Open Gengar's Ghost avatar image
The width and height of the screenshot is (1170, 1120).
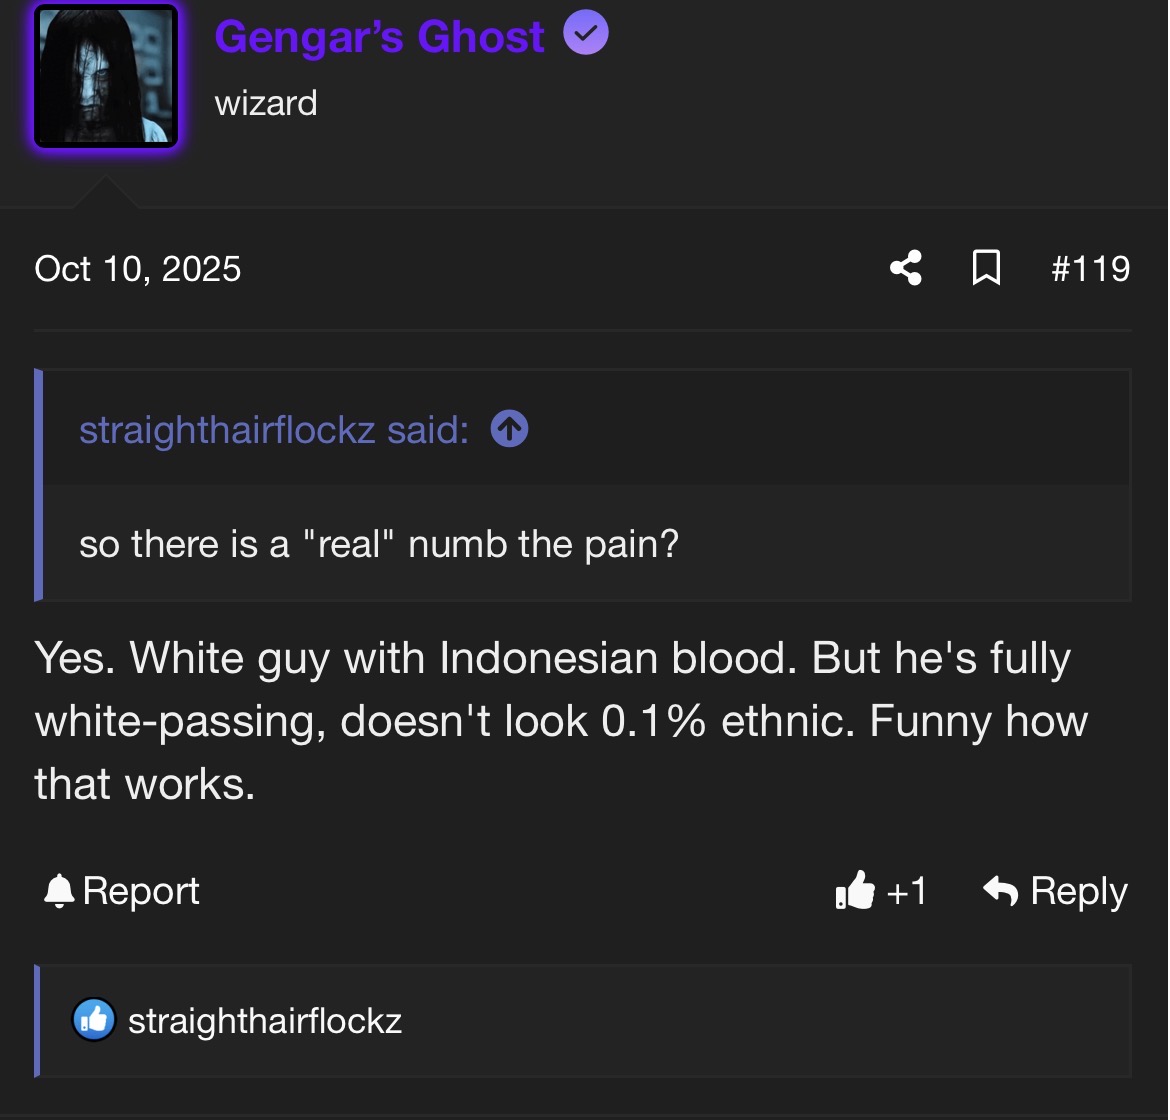(106, 76)
